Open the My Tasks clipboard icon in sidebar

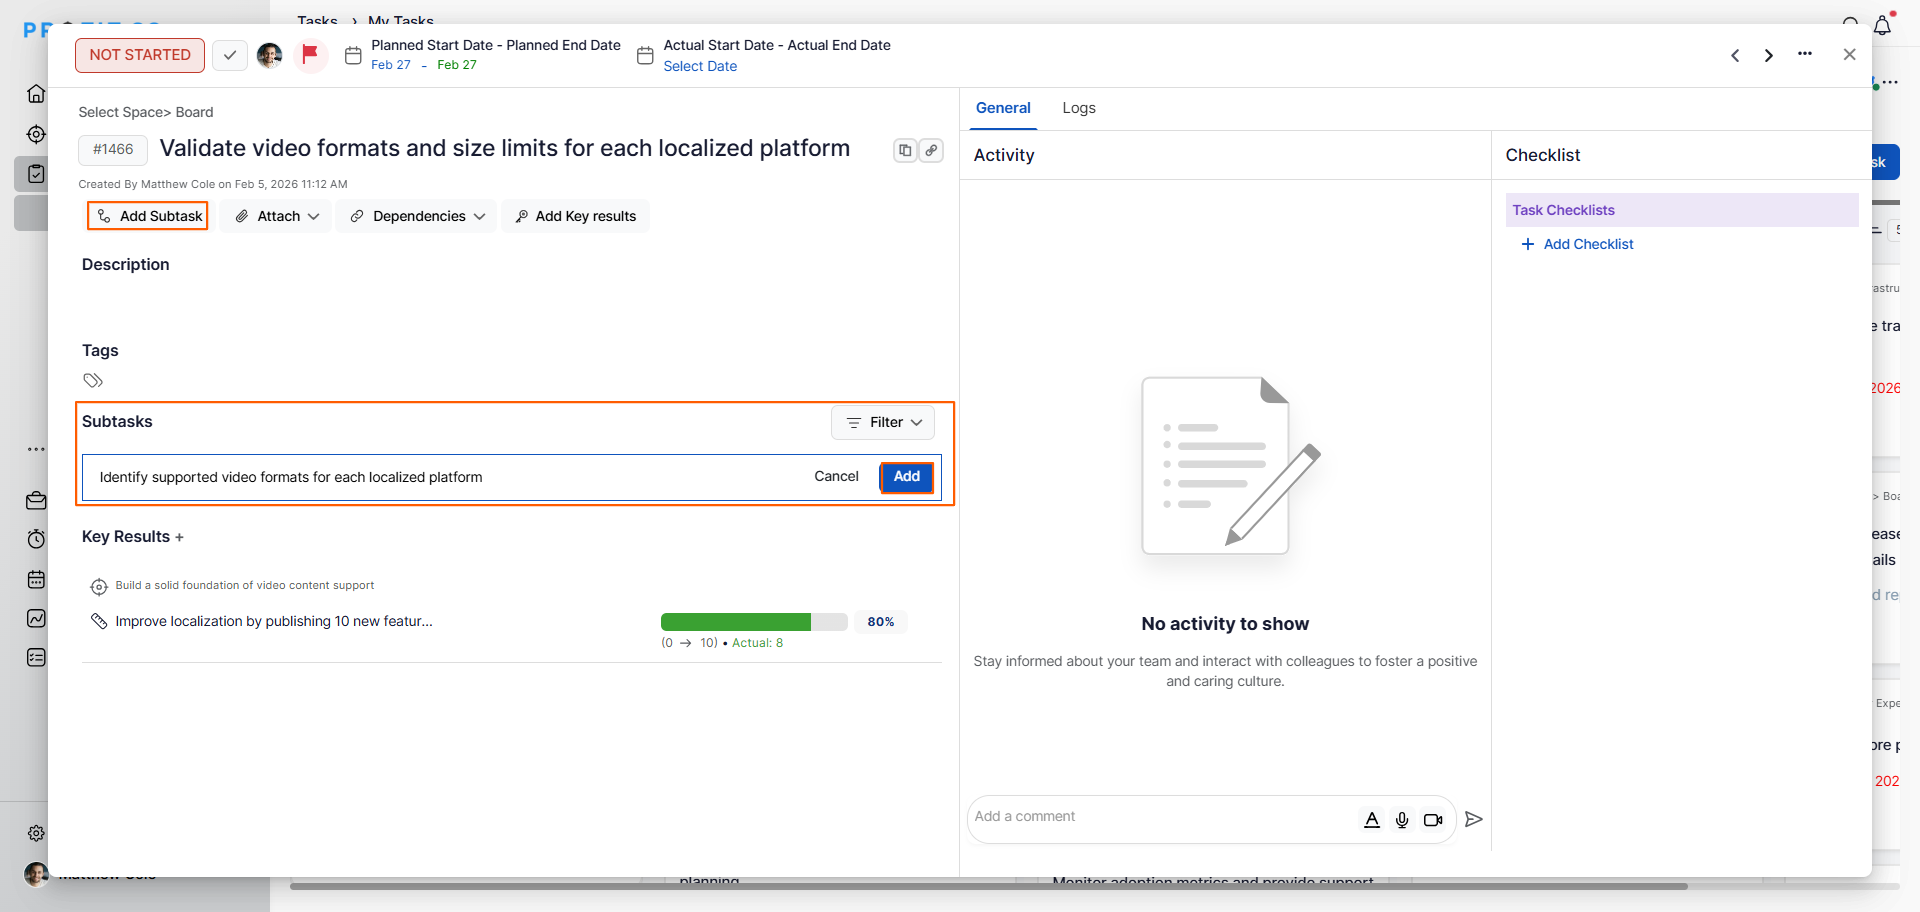point(36,173)
